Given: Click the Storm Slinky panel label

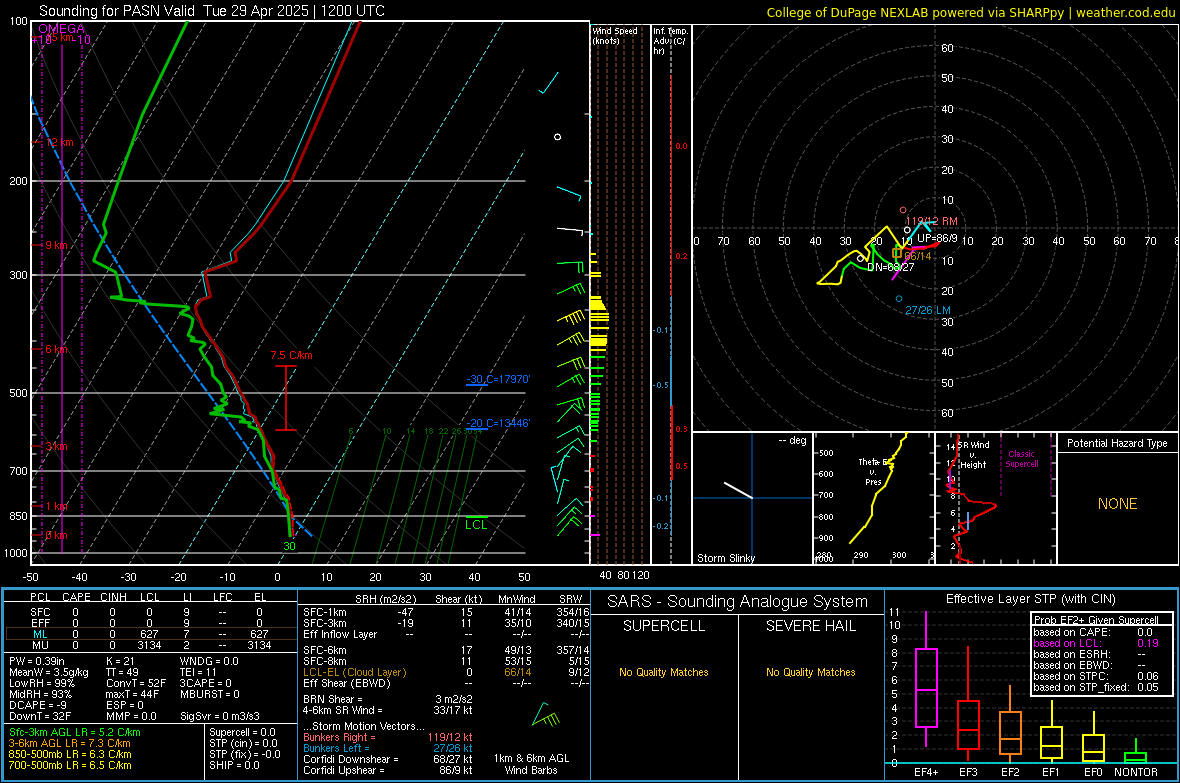Looking at the screenshot, I should (x=725, y=558).
